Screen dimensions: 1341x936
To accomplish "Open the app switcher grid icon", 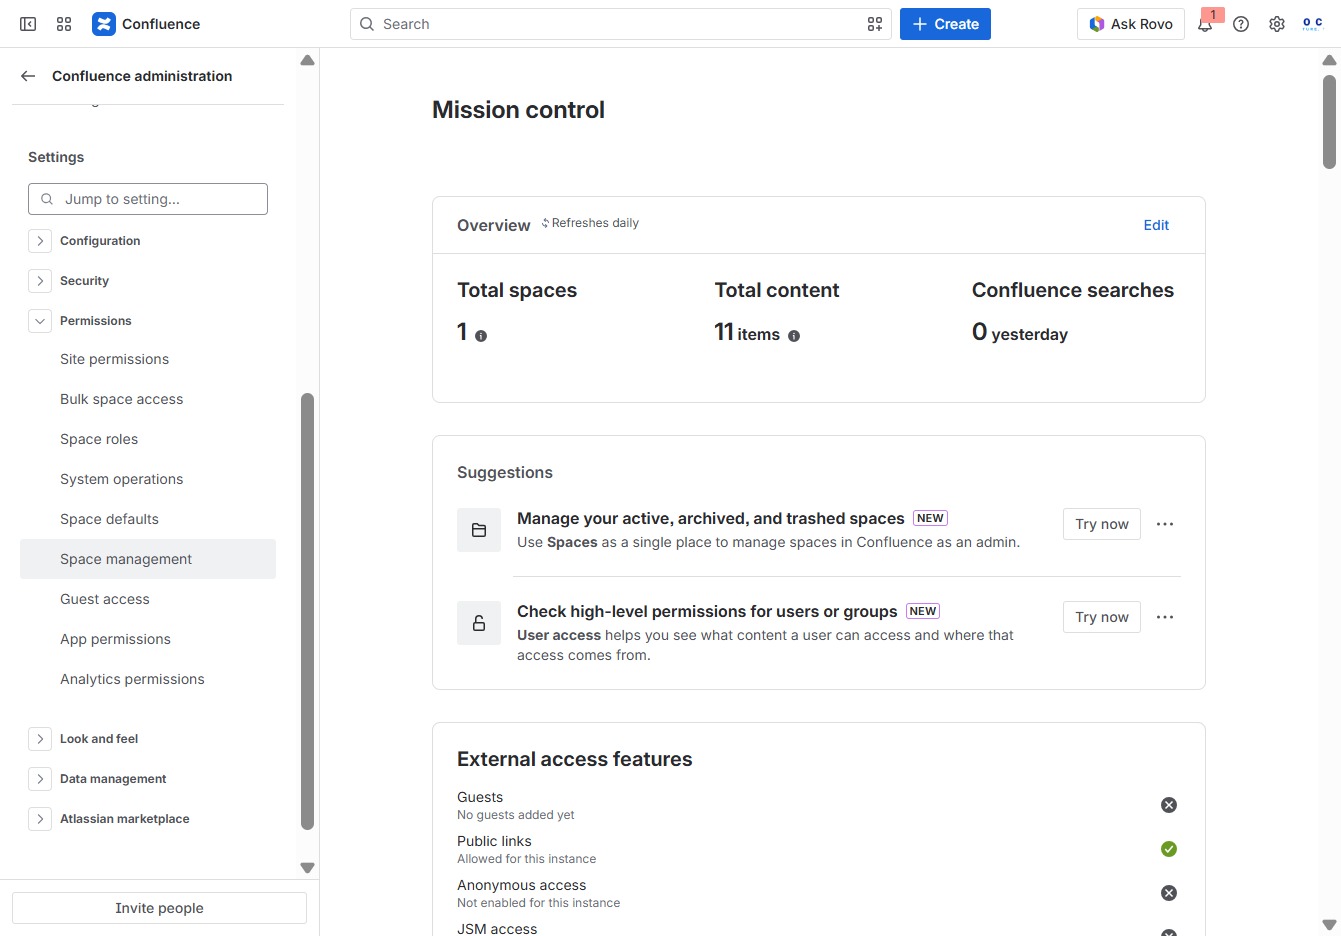I will click(64, 24).
